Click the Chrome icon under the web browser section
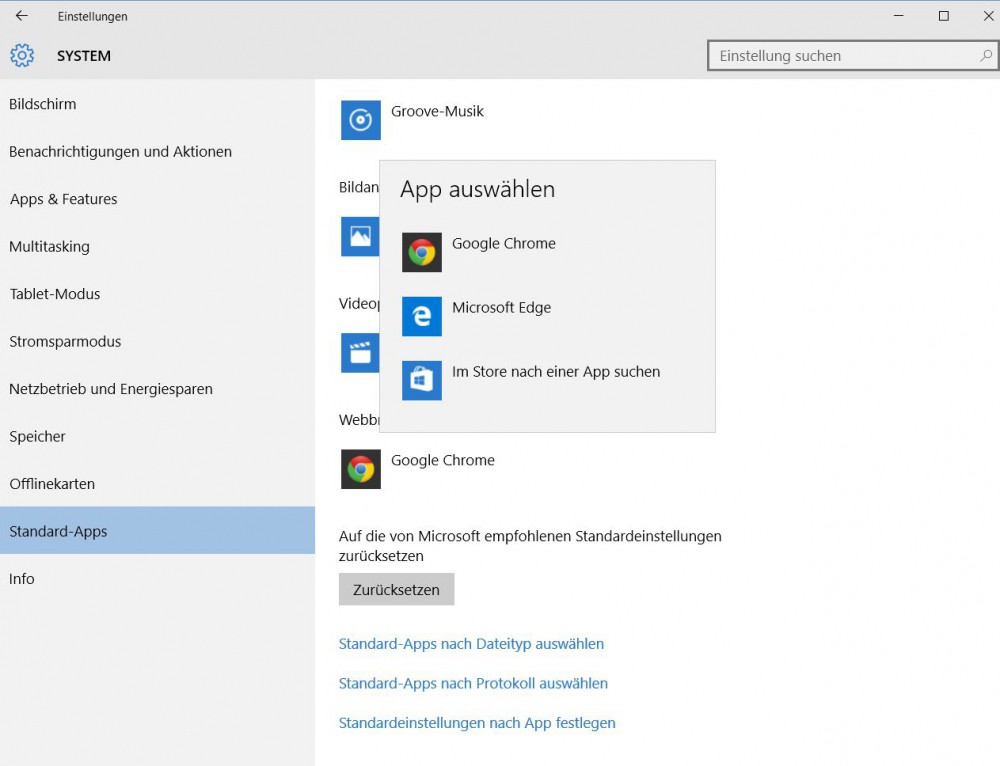 pos(360,469)
